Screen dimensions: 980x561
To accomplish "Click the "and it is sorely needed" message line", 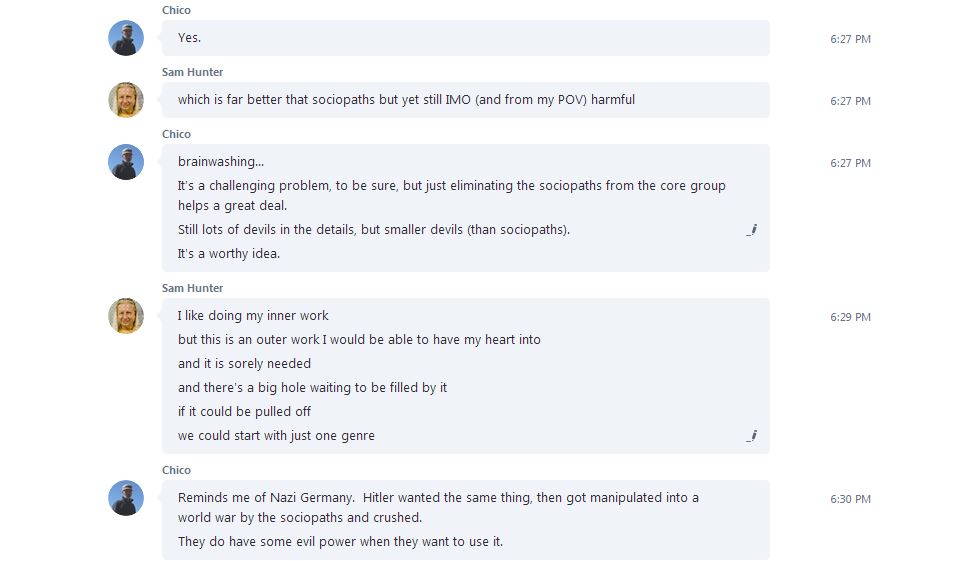I will [244, 364].
